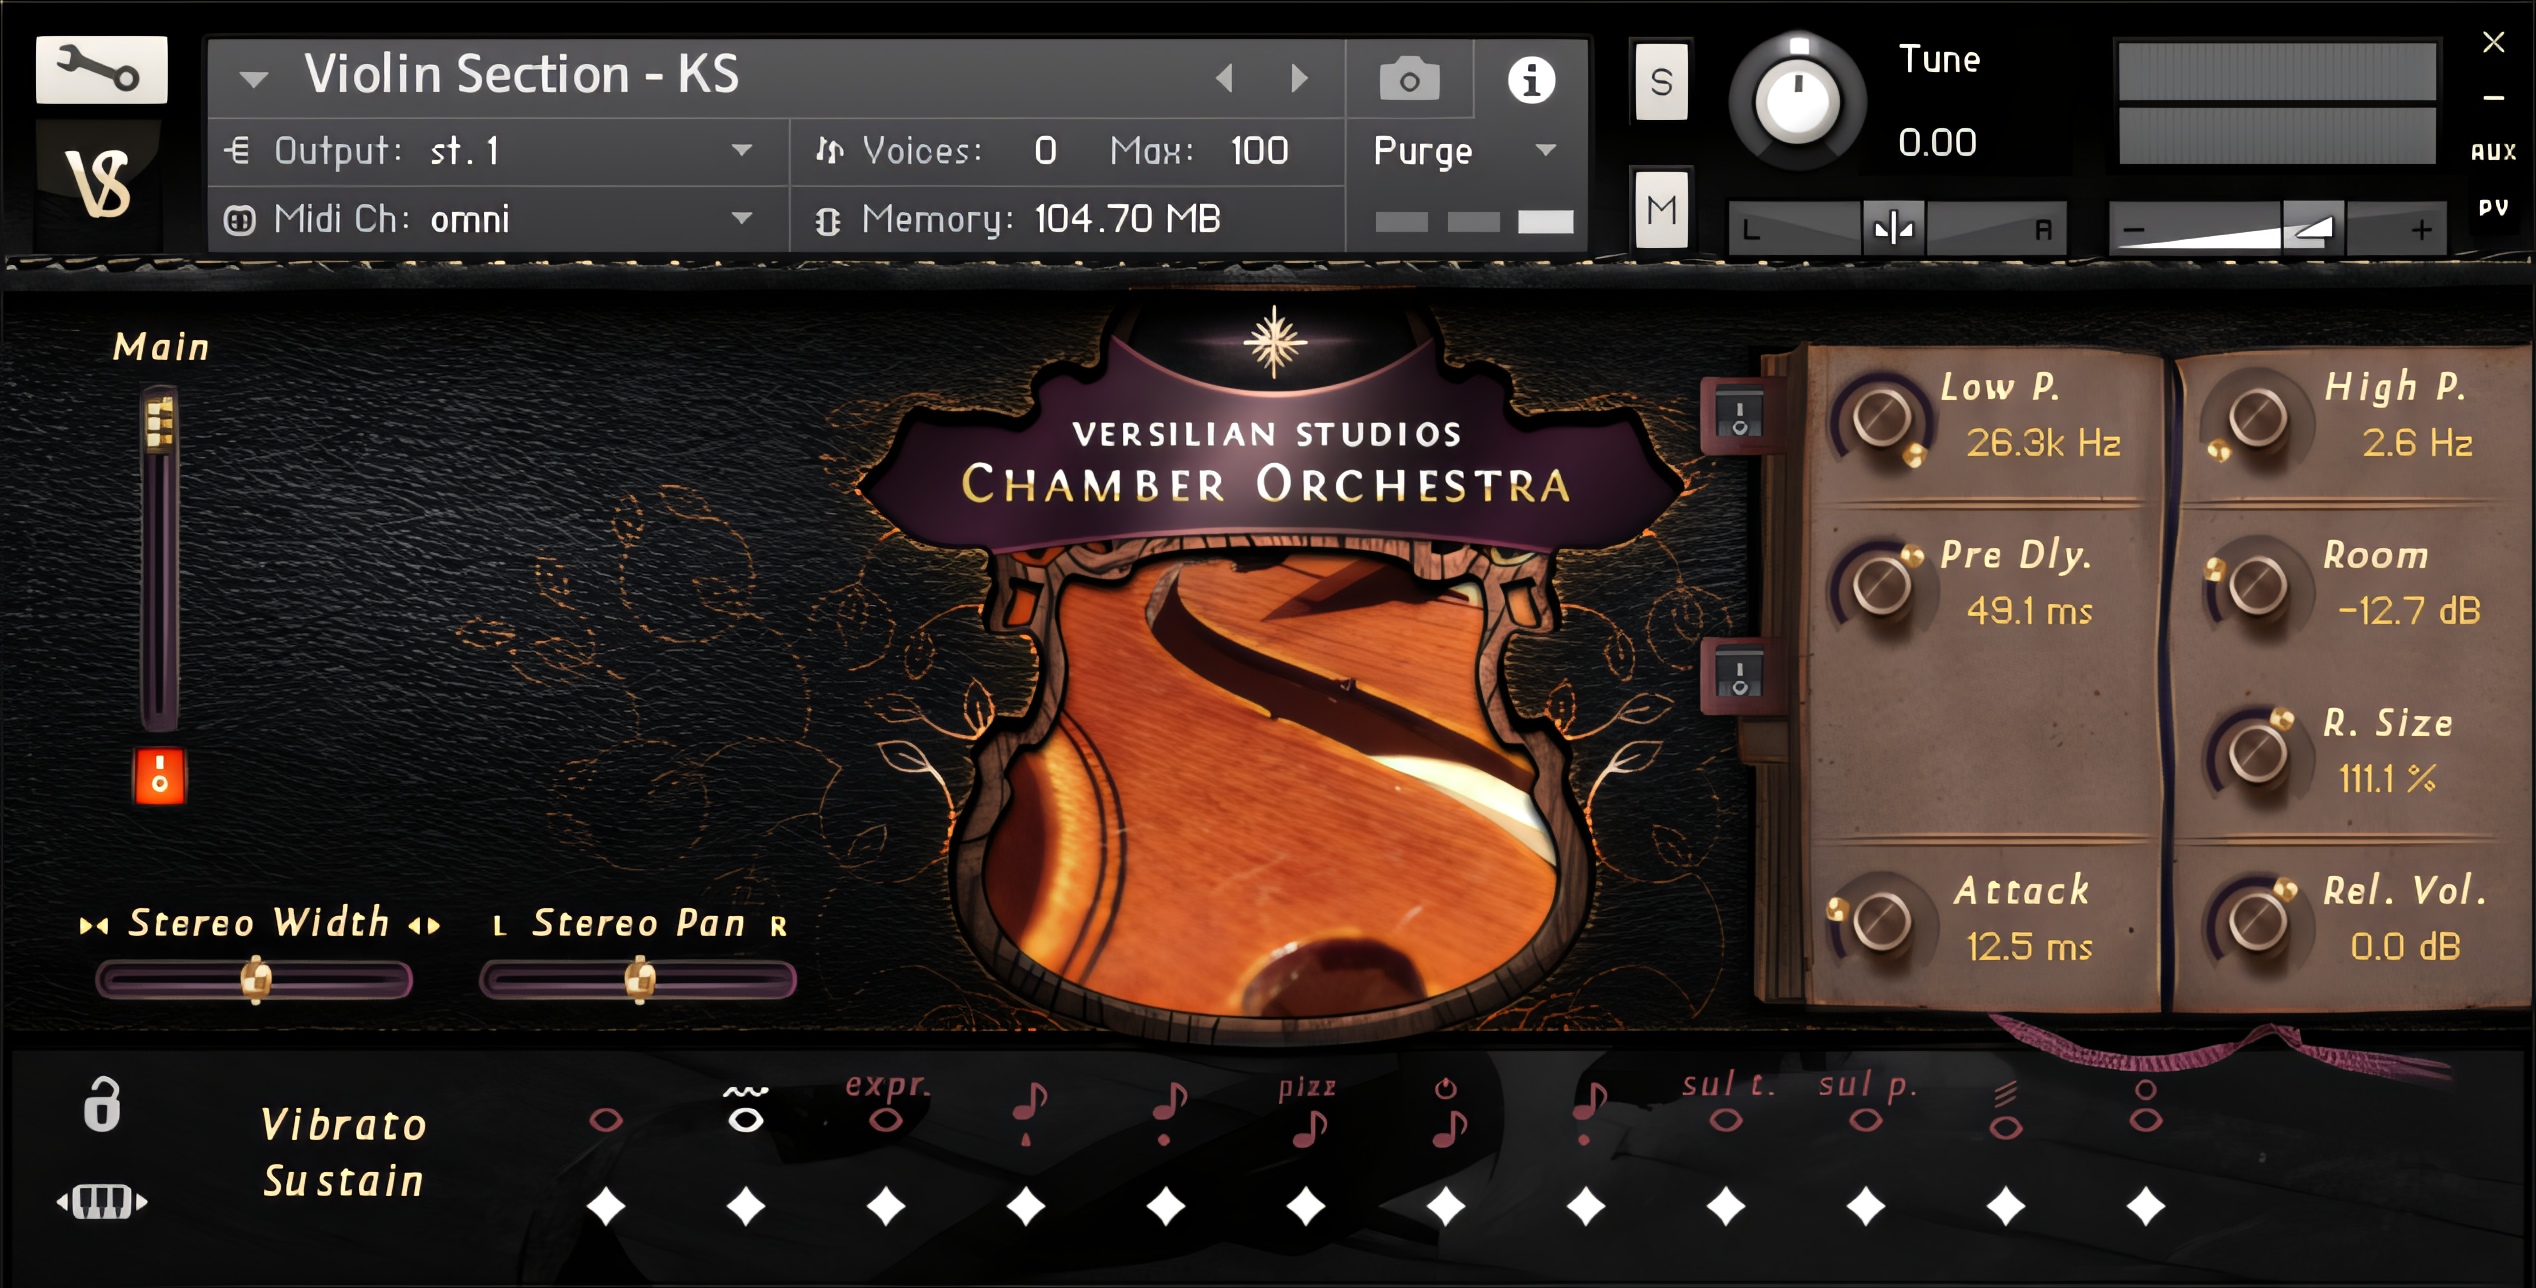Open the instrument info icon
The height and width of the screenshot is (1288, 2536).
1530,79
